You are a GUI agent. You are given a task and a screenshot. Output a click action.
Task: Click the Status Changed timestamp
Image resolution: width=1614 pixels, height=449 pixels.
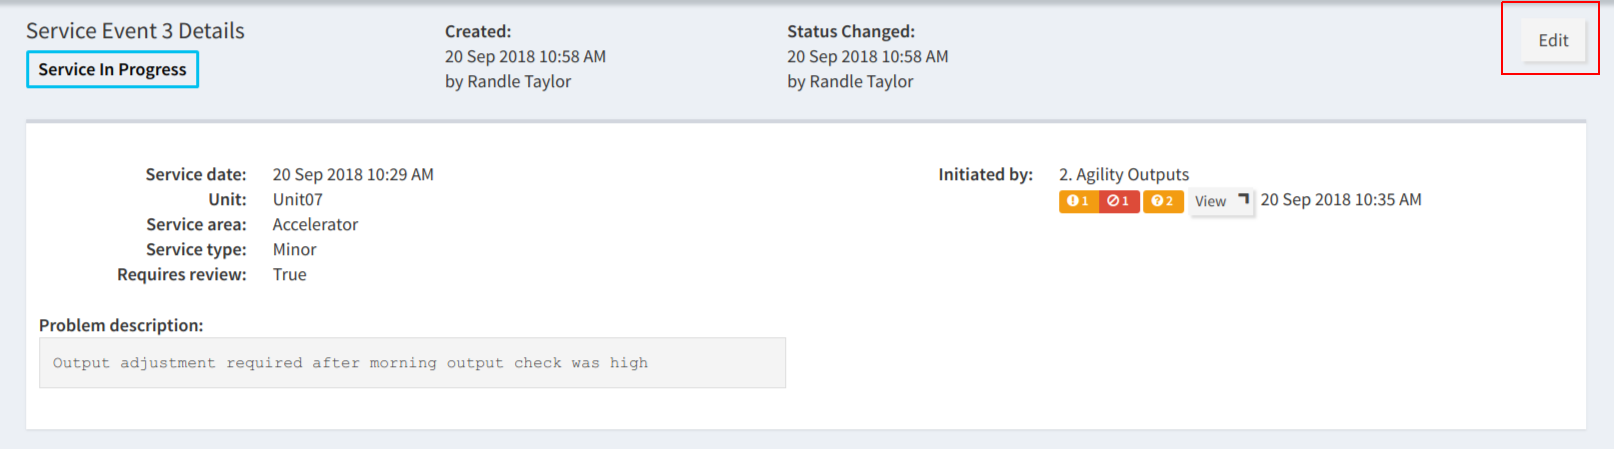(x=867, y=56)
